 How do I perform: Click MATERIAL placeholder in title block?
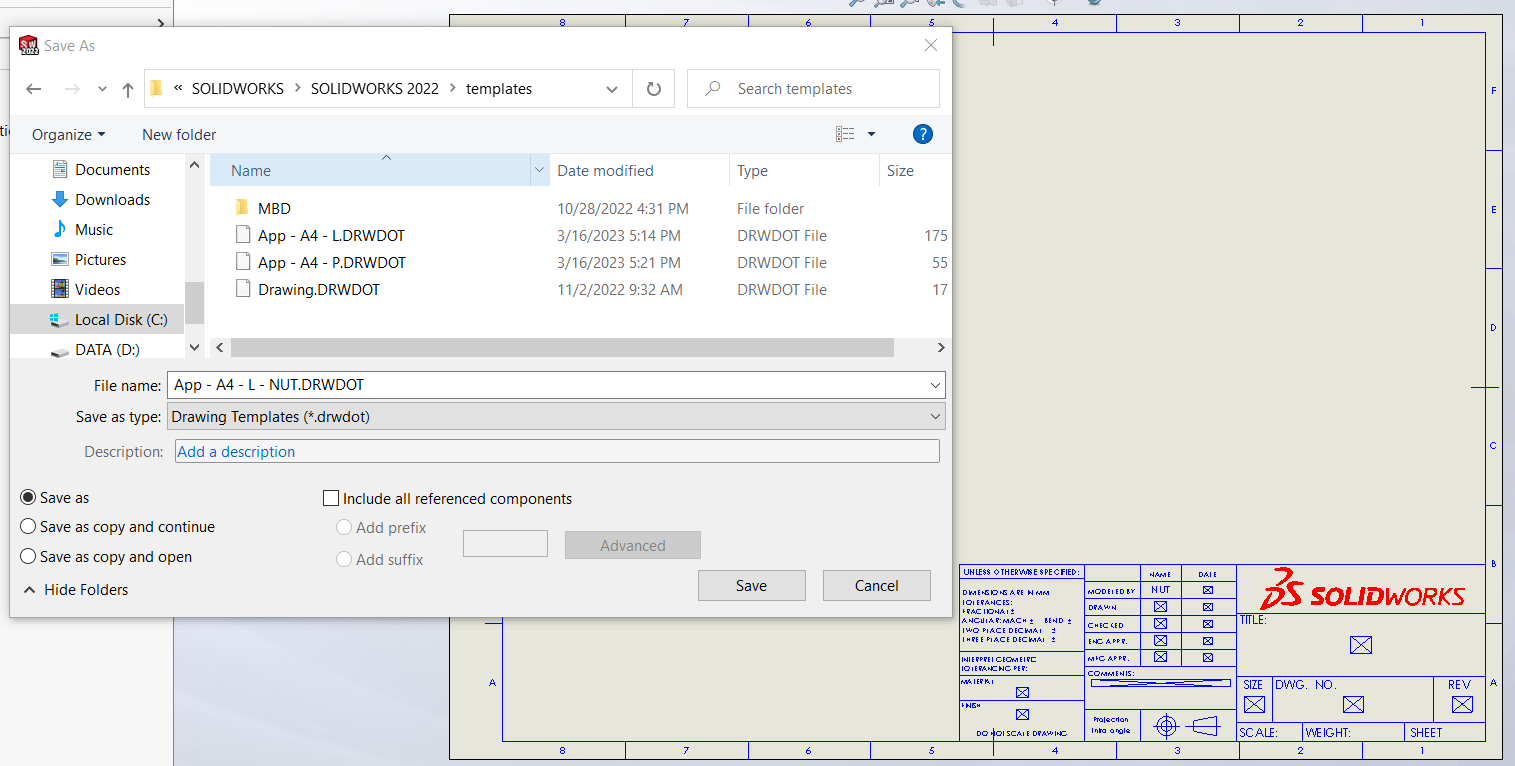[x=1022, y=692]
